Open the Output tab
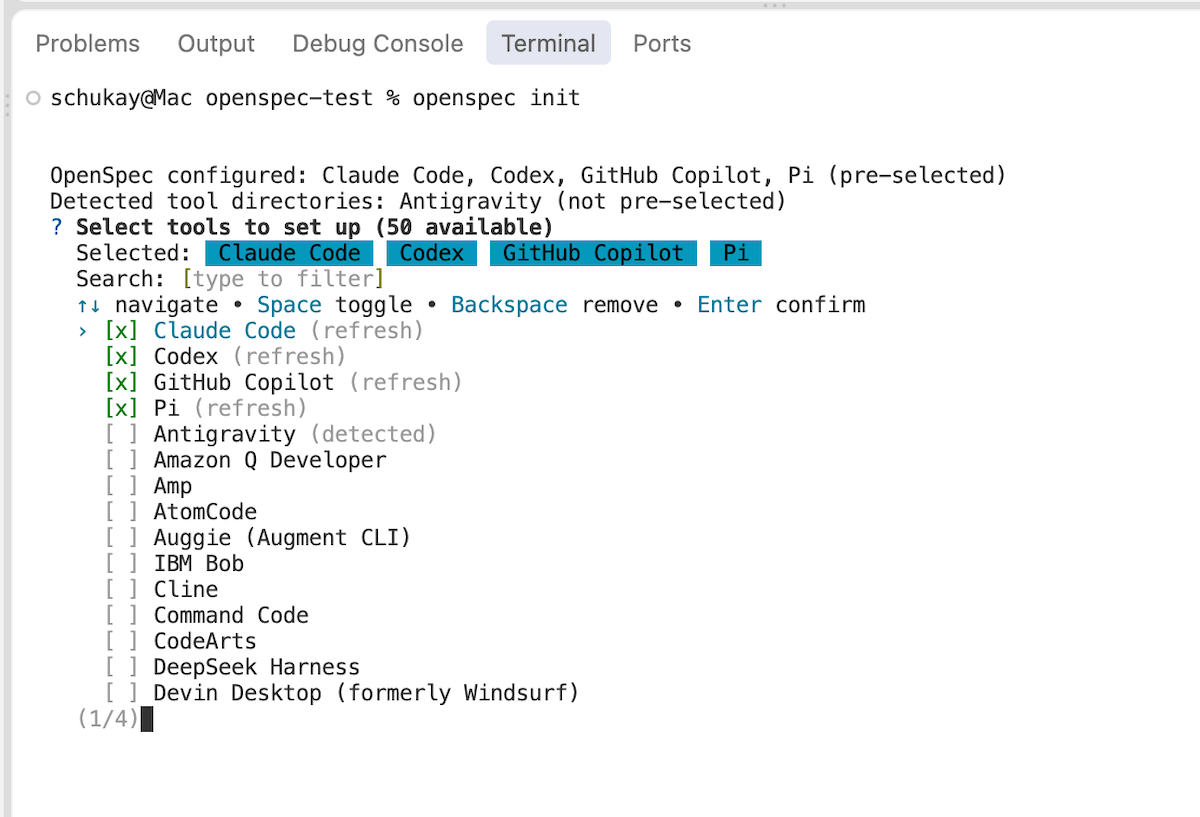1200x817 pixels. tap(216, 44)
